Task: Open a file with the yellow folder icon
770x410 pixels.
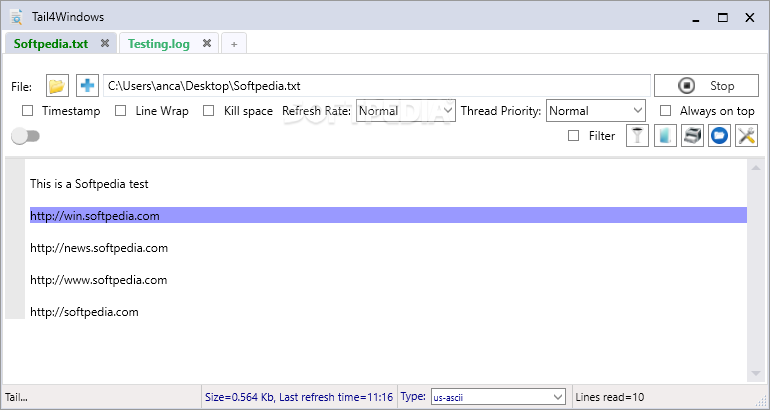Action: tap(57, 86)
